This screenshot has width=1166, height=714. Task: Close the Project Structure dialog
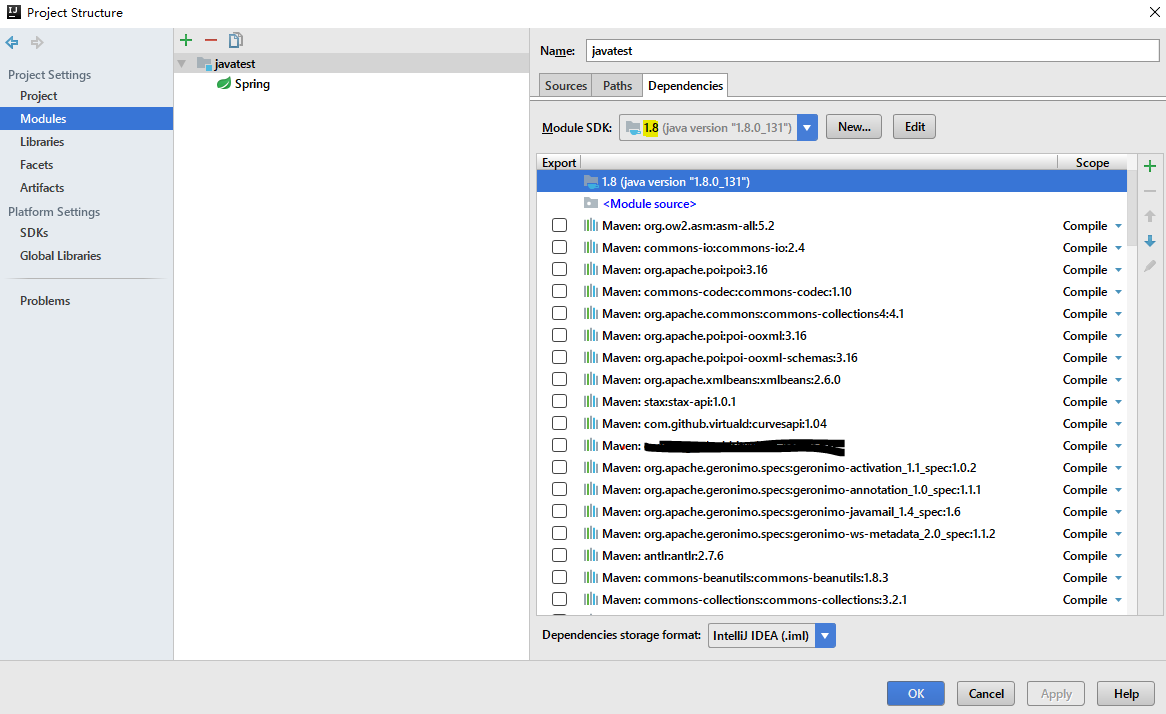(x=1153, y=12)
